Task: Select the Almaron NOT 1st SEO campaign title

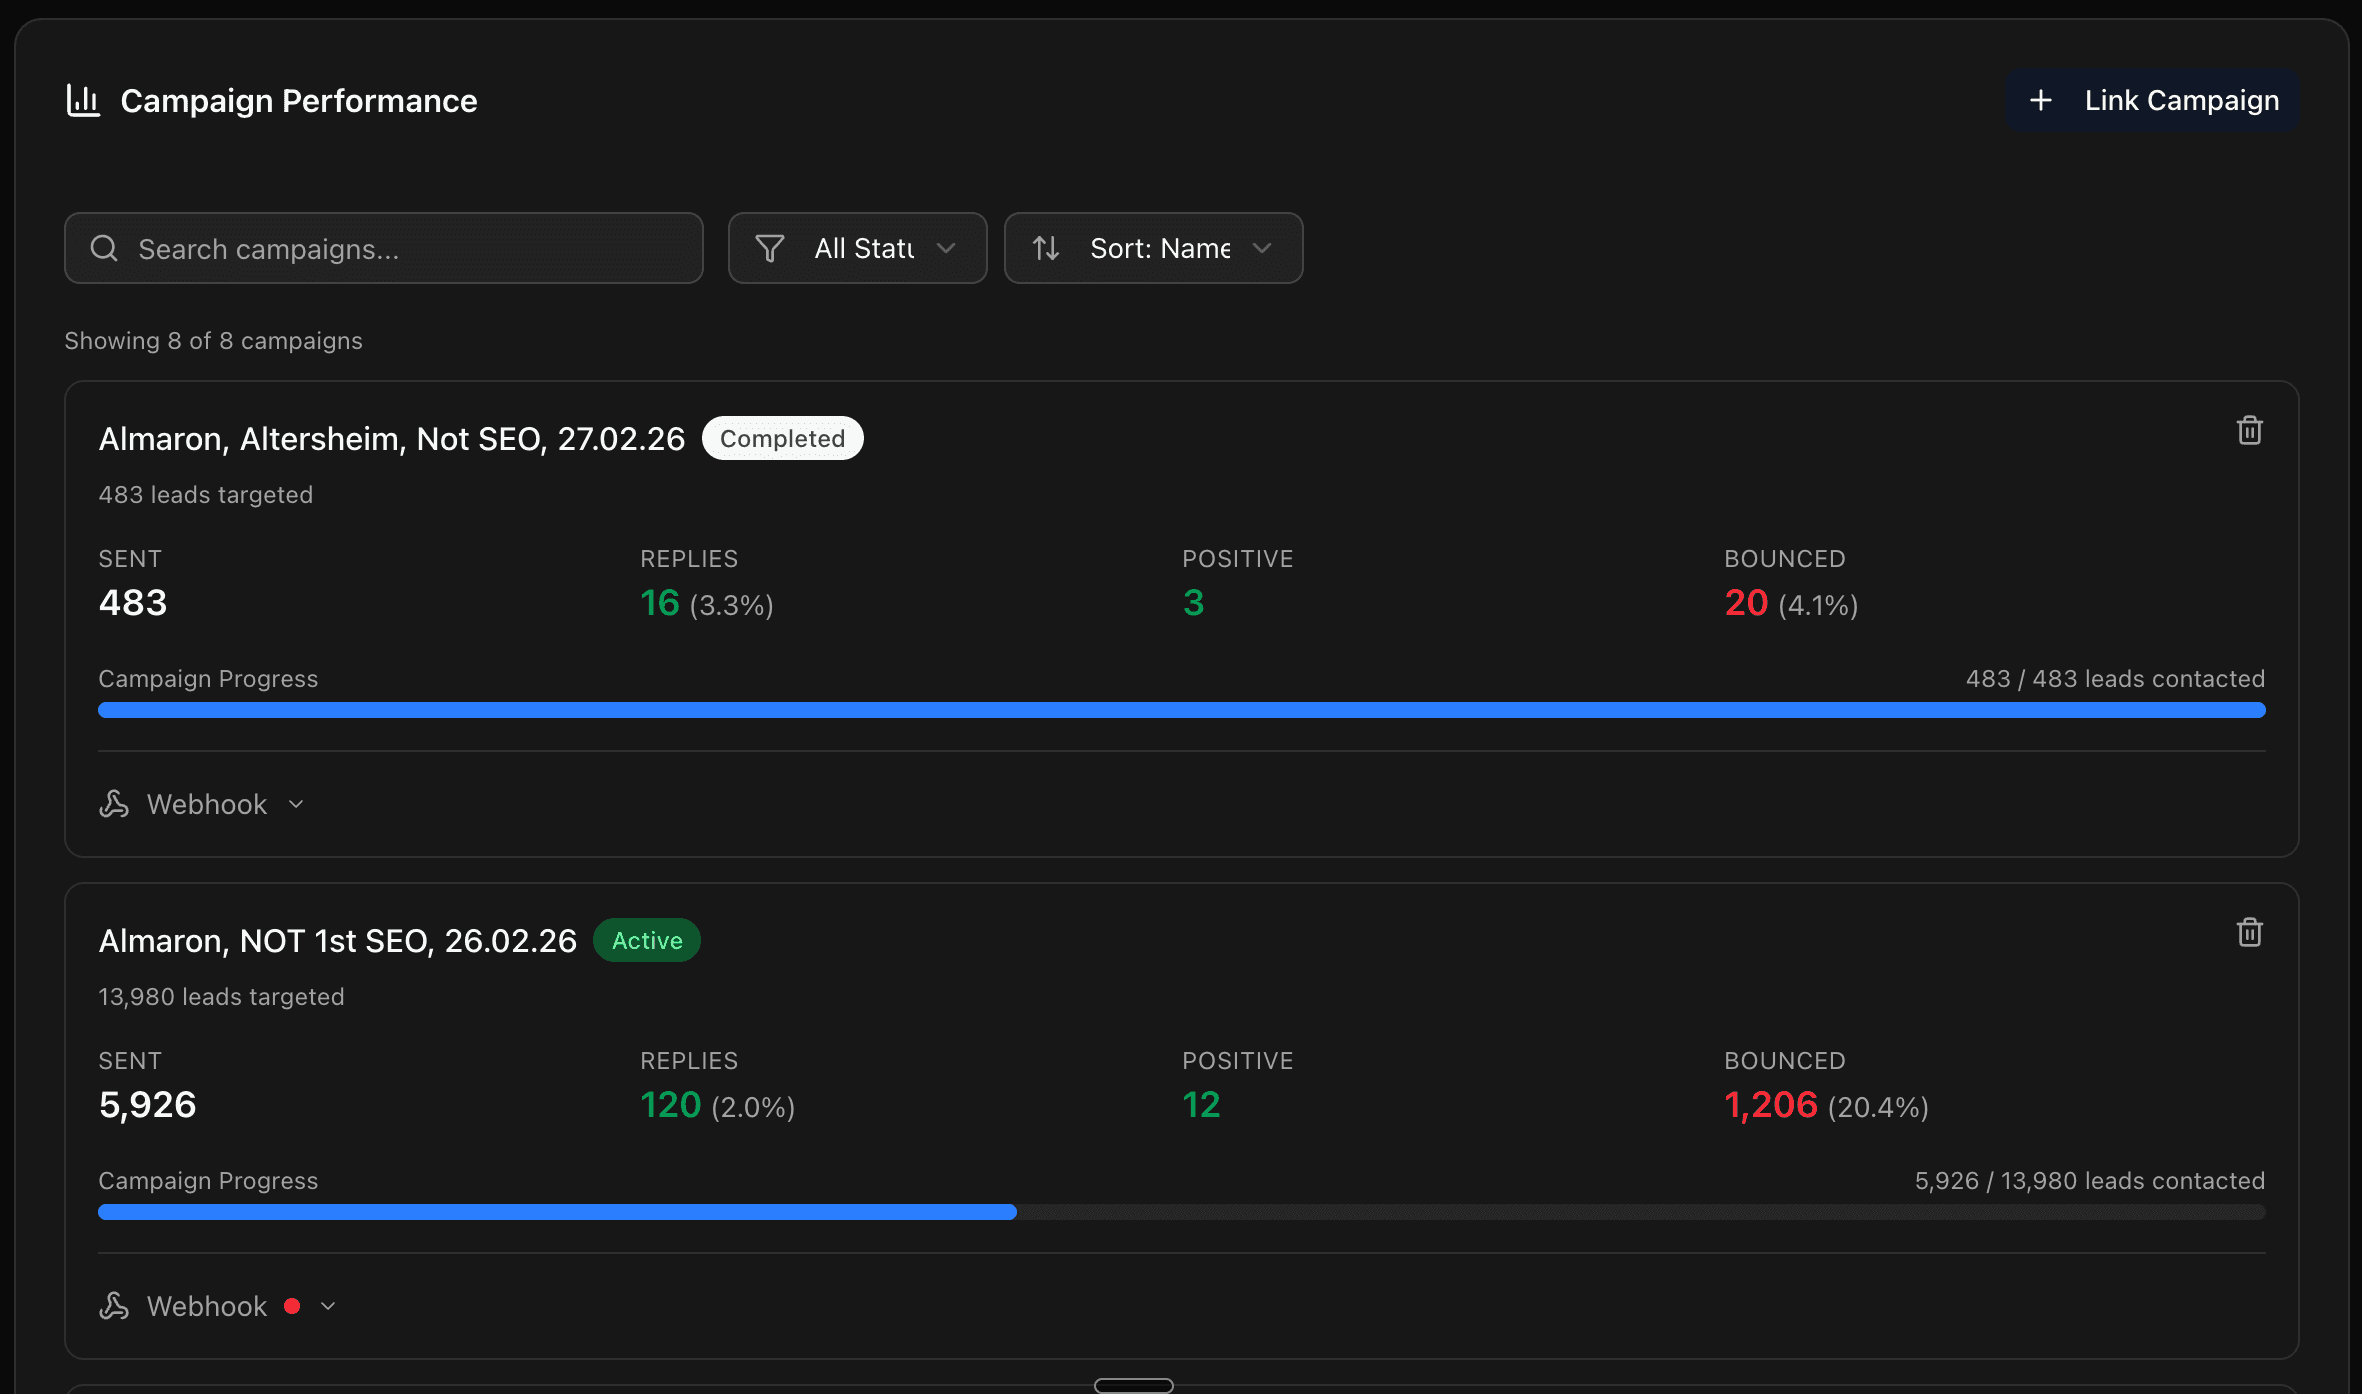Action: coord(337,940)
